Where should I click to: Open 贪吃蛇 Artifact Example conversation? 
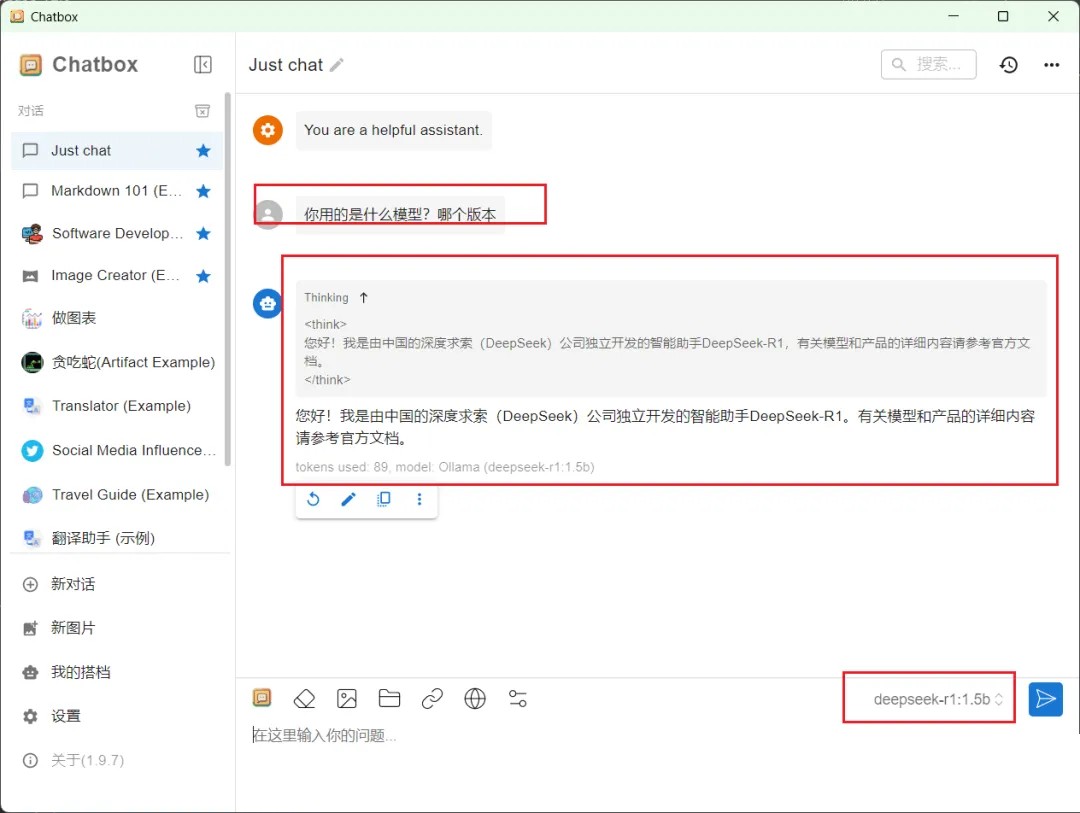(117, 362)
